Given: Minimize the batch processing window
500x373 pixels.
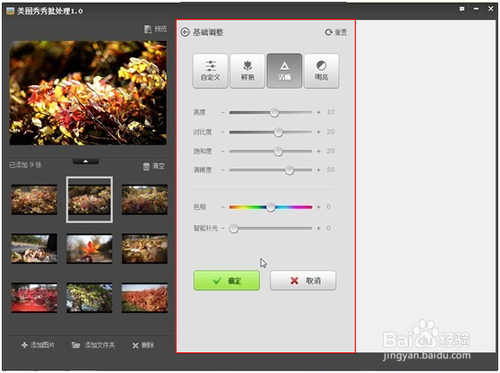Looking at the screenshot, I should [x=476, y=9].
